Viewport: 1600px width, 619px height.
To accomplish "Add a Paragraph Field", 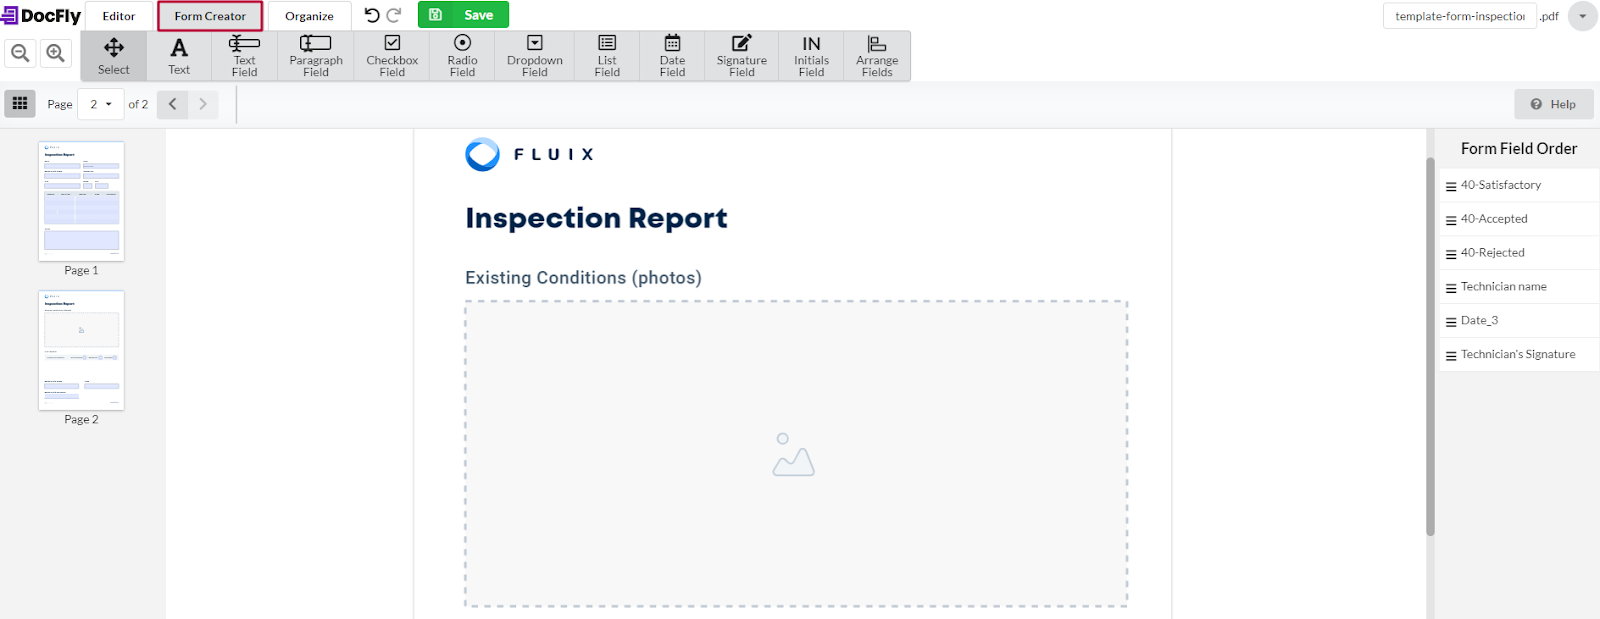I will [316, 55].
